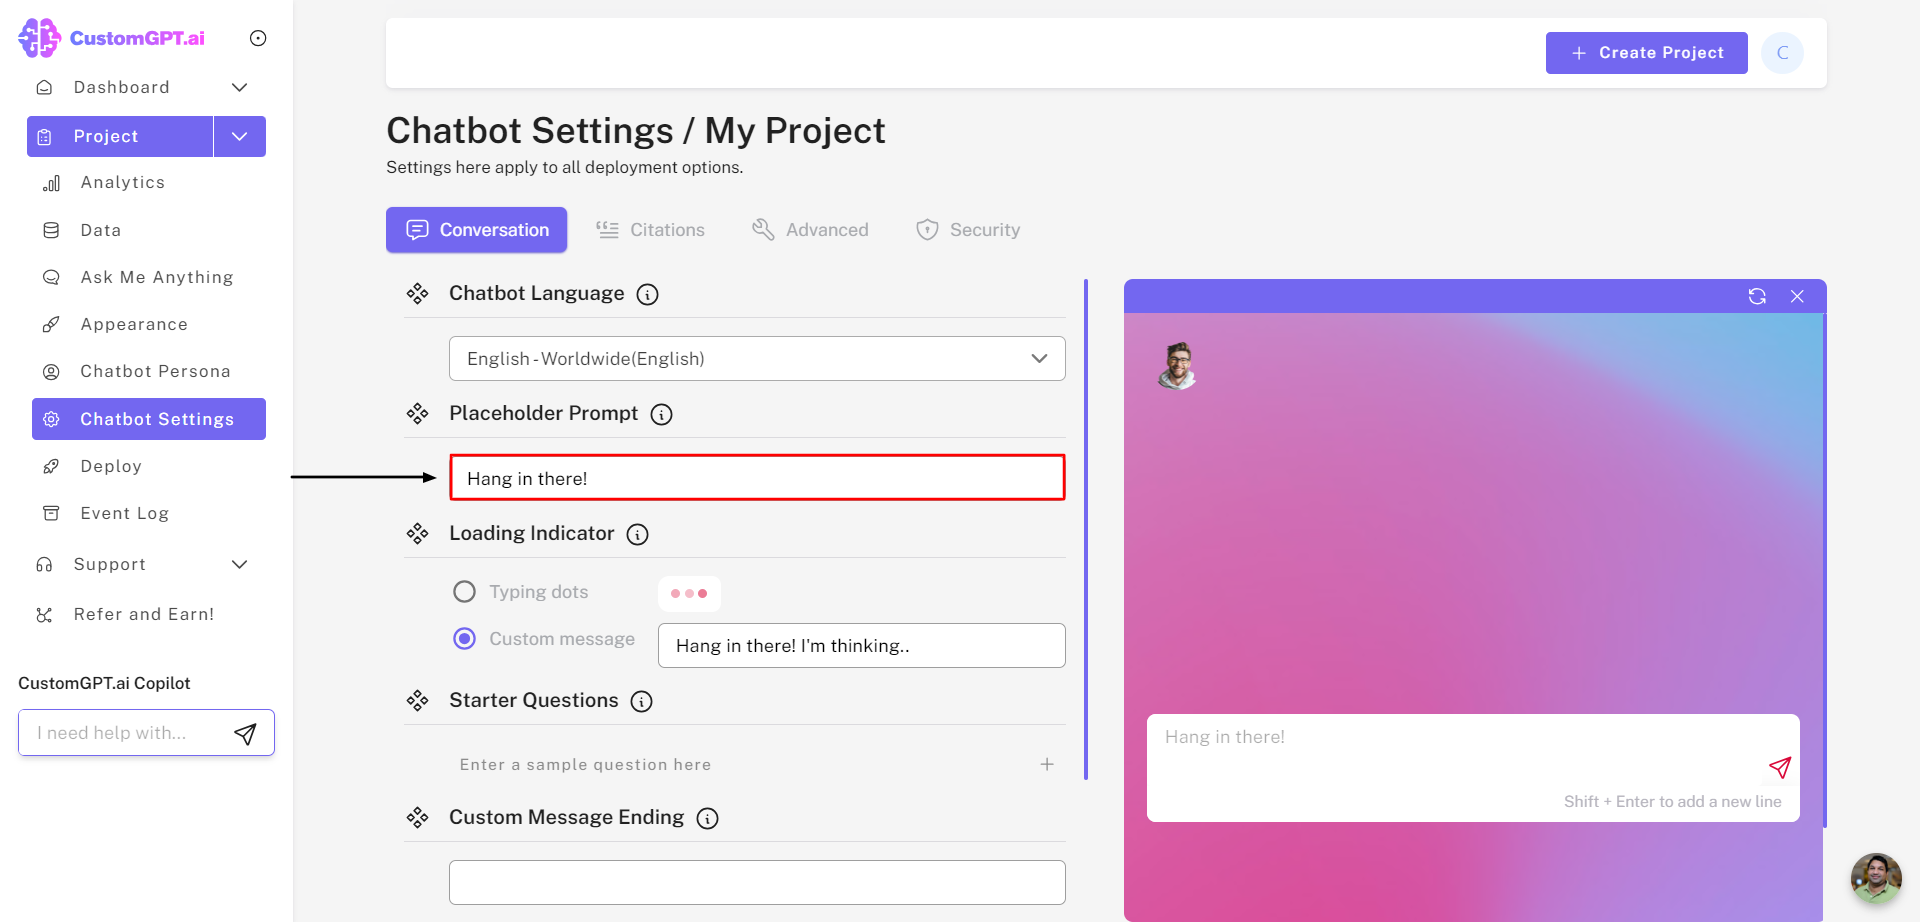This screenshot has width=1920, height=922.
Task: Show Loading Indicator info tooltip
Action: pos(638,534)
